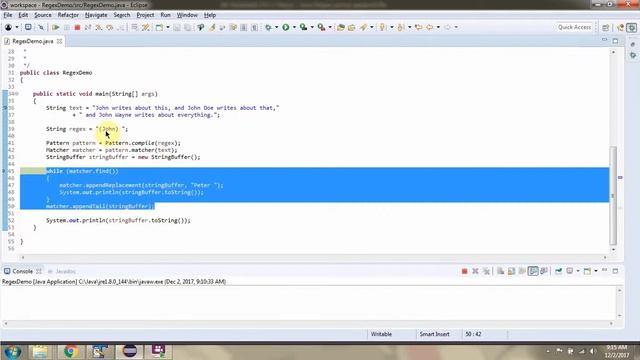Click the Forward navigation arrow
This screenshot has height=360, width=640.
point(448,27)
